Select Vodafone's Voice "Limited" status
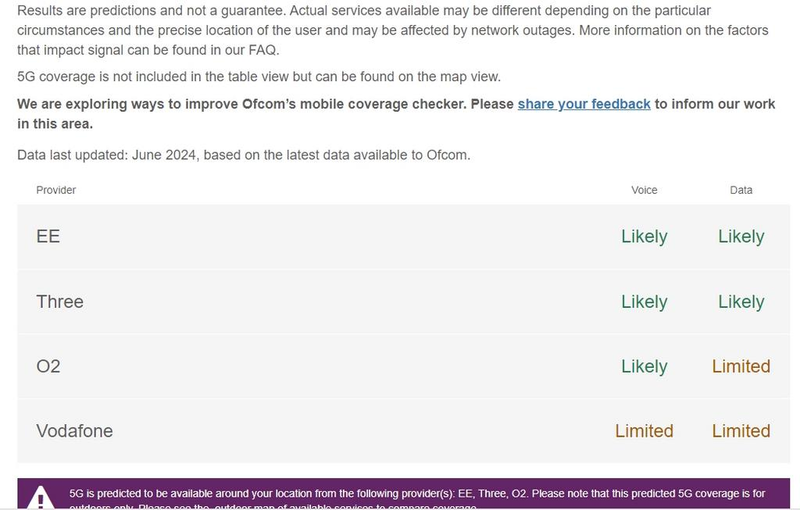800x510 pixels. [x=644, y=431]
